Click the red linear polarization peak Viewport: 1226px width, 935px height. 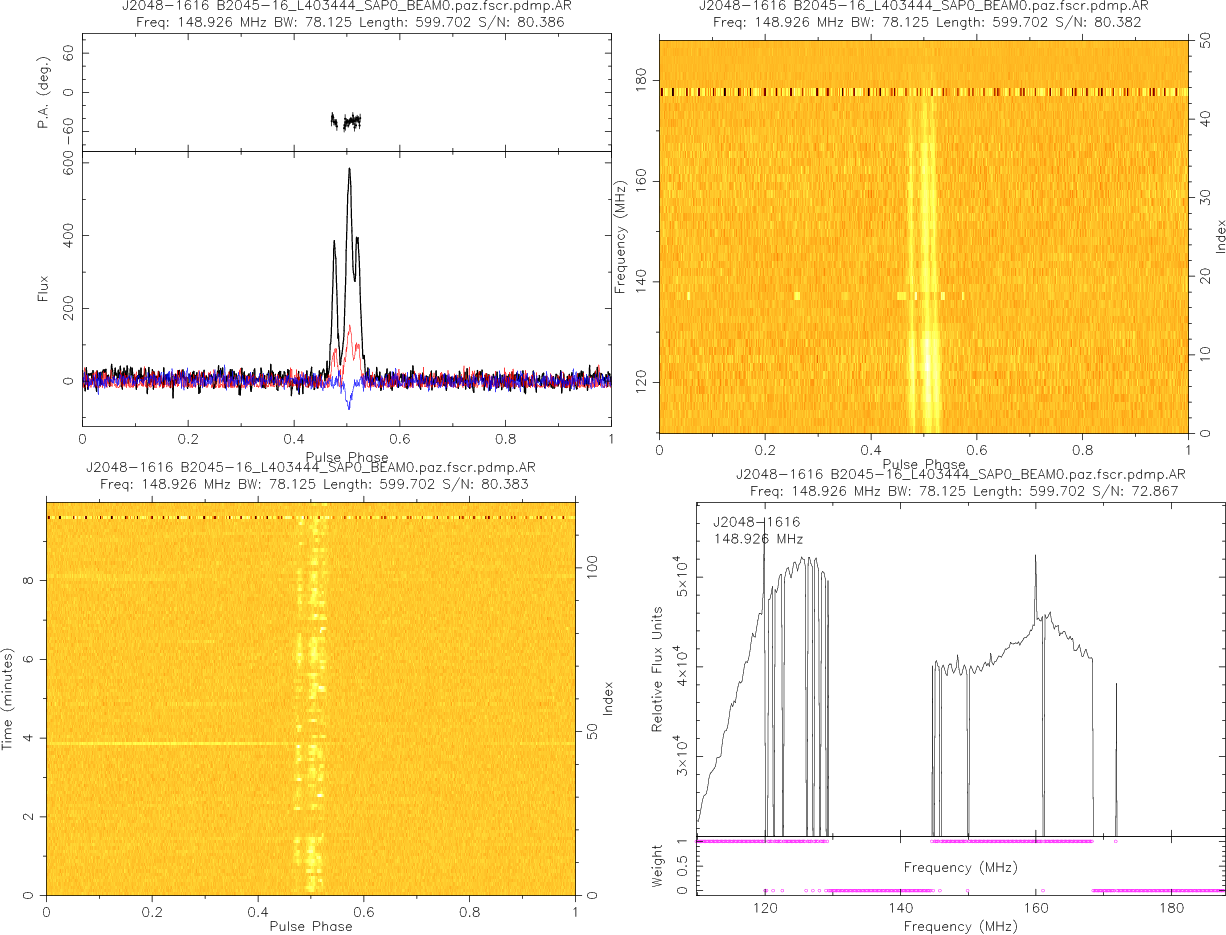click(349, 329)
